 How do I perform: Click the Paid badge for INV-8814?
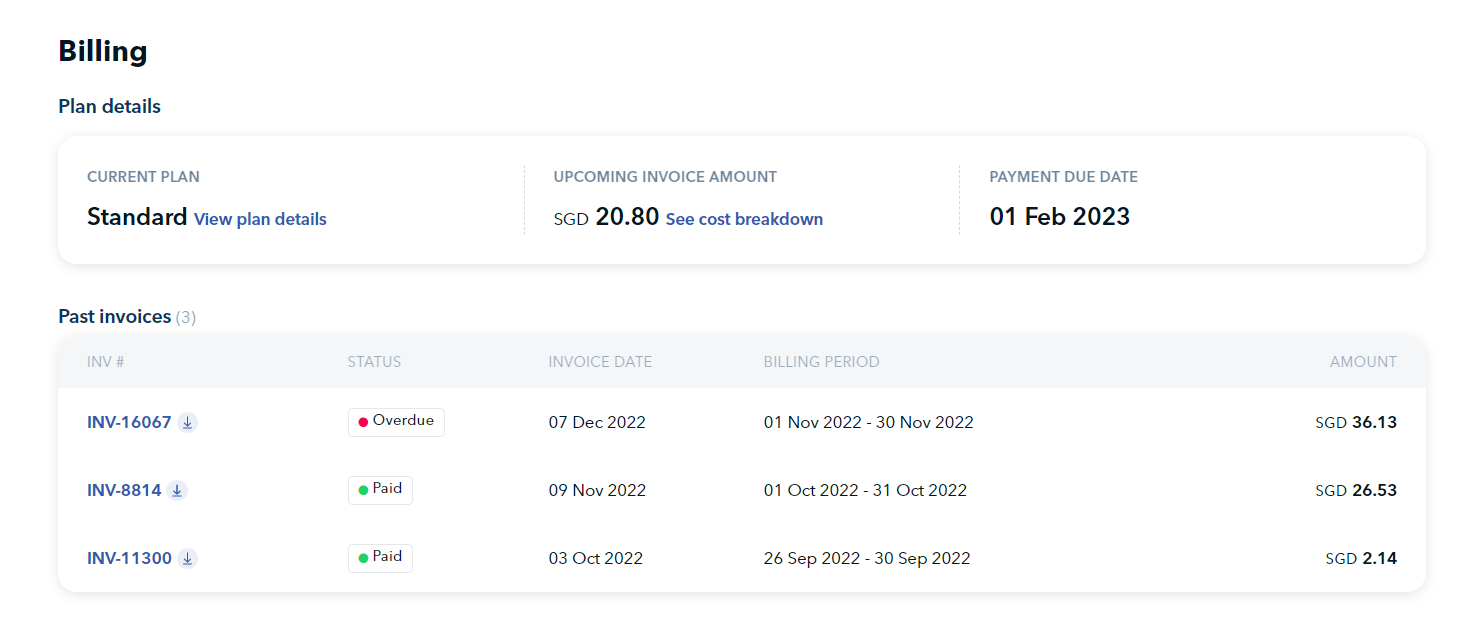(x=380, y=490)
